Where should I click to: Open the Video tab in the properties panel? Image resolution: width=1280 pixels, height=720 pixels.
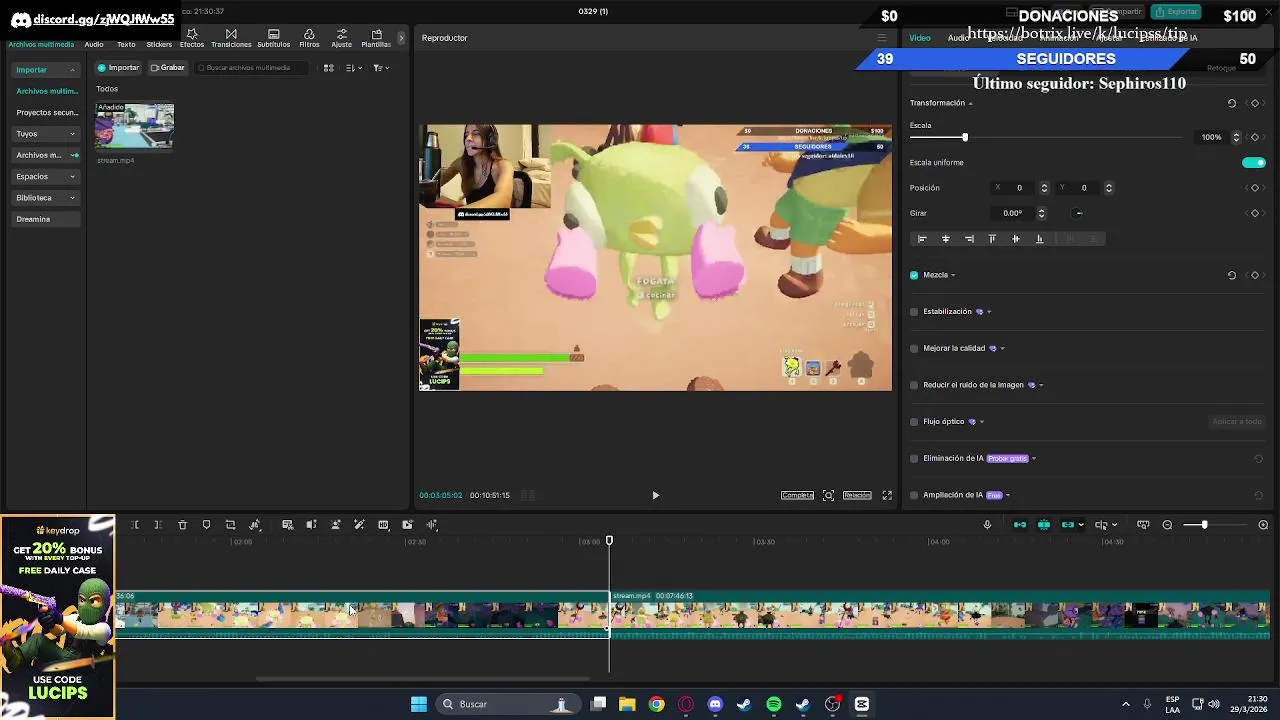pos(920,38)
